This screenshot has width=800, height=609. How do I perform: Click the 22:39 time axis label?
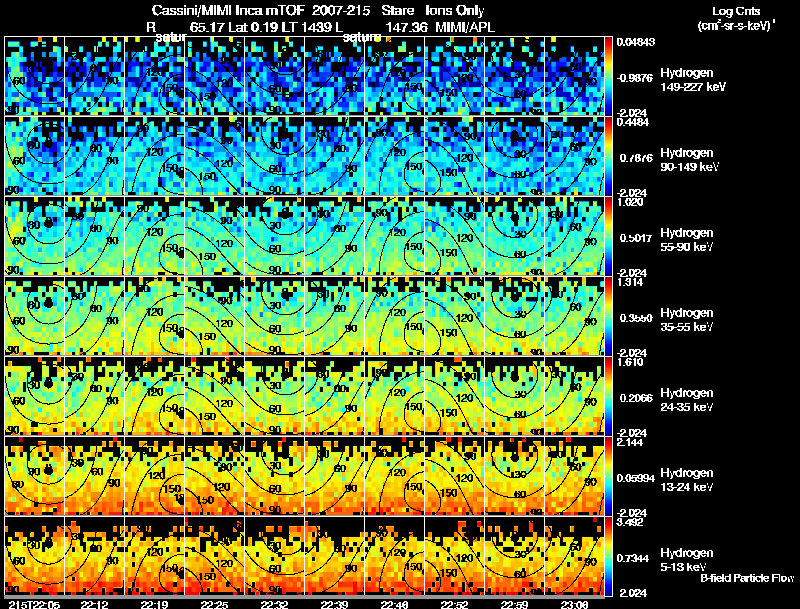pos(334,604)
